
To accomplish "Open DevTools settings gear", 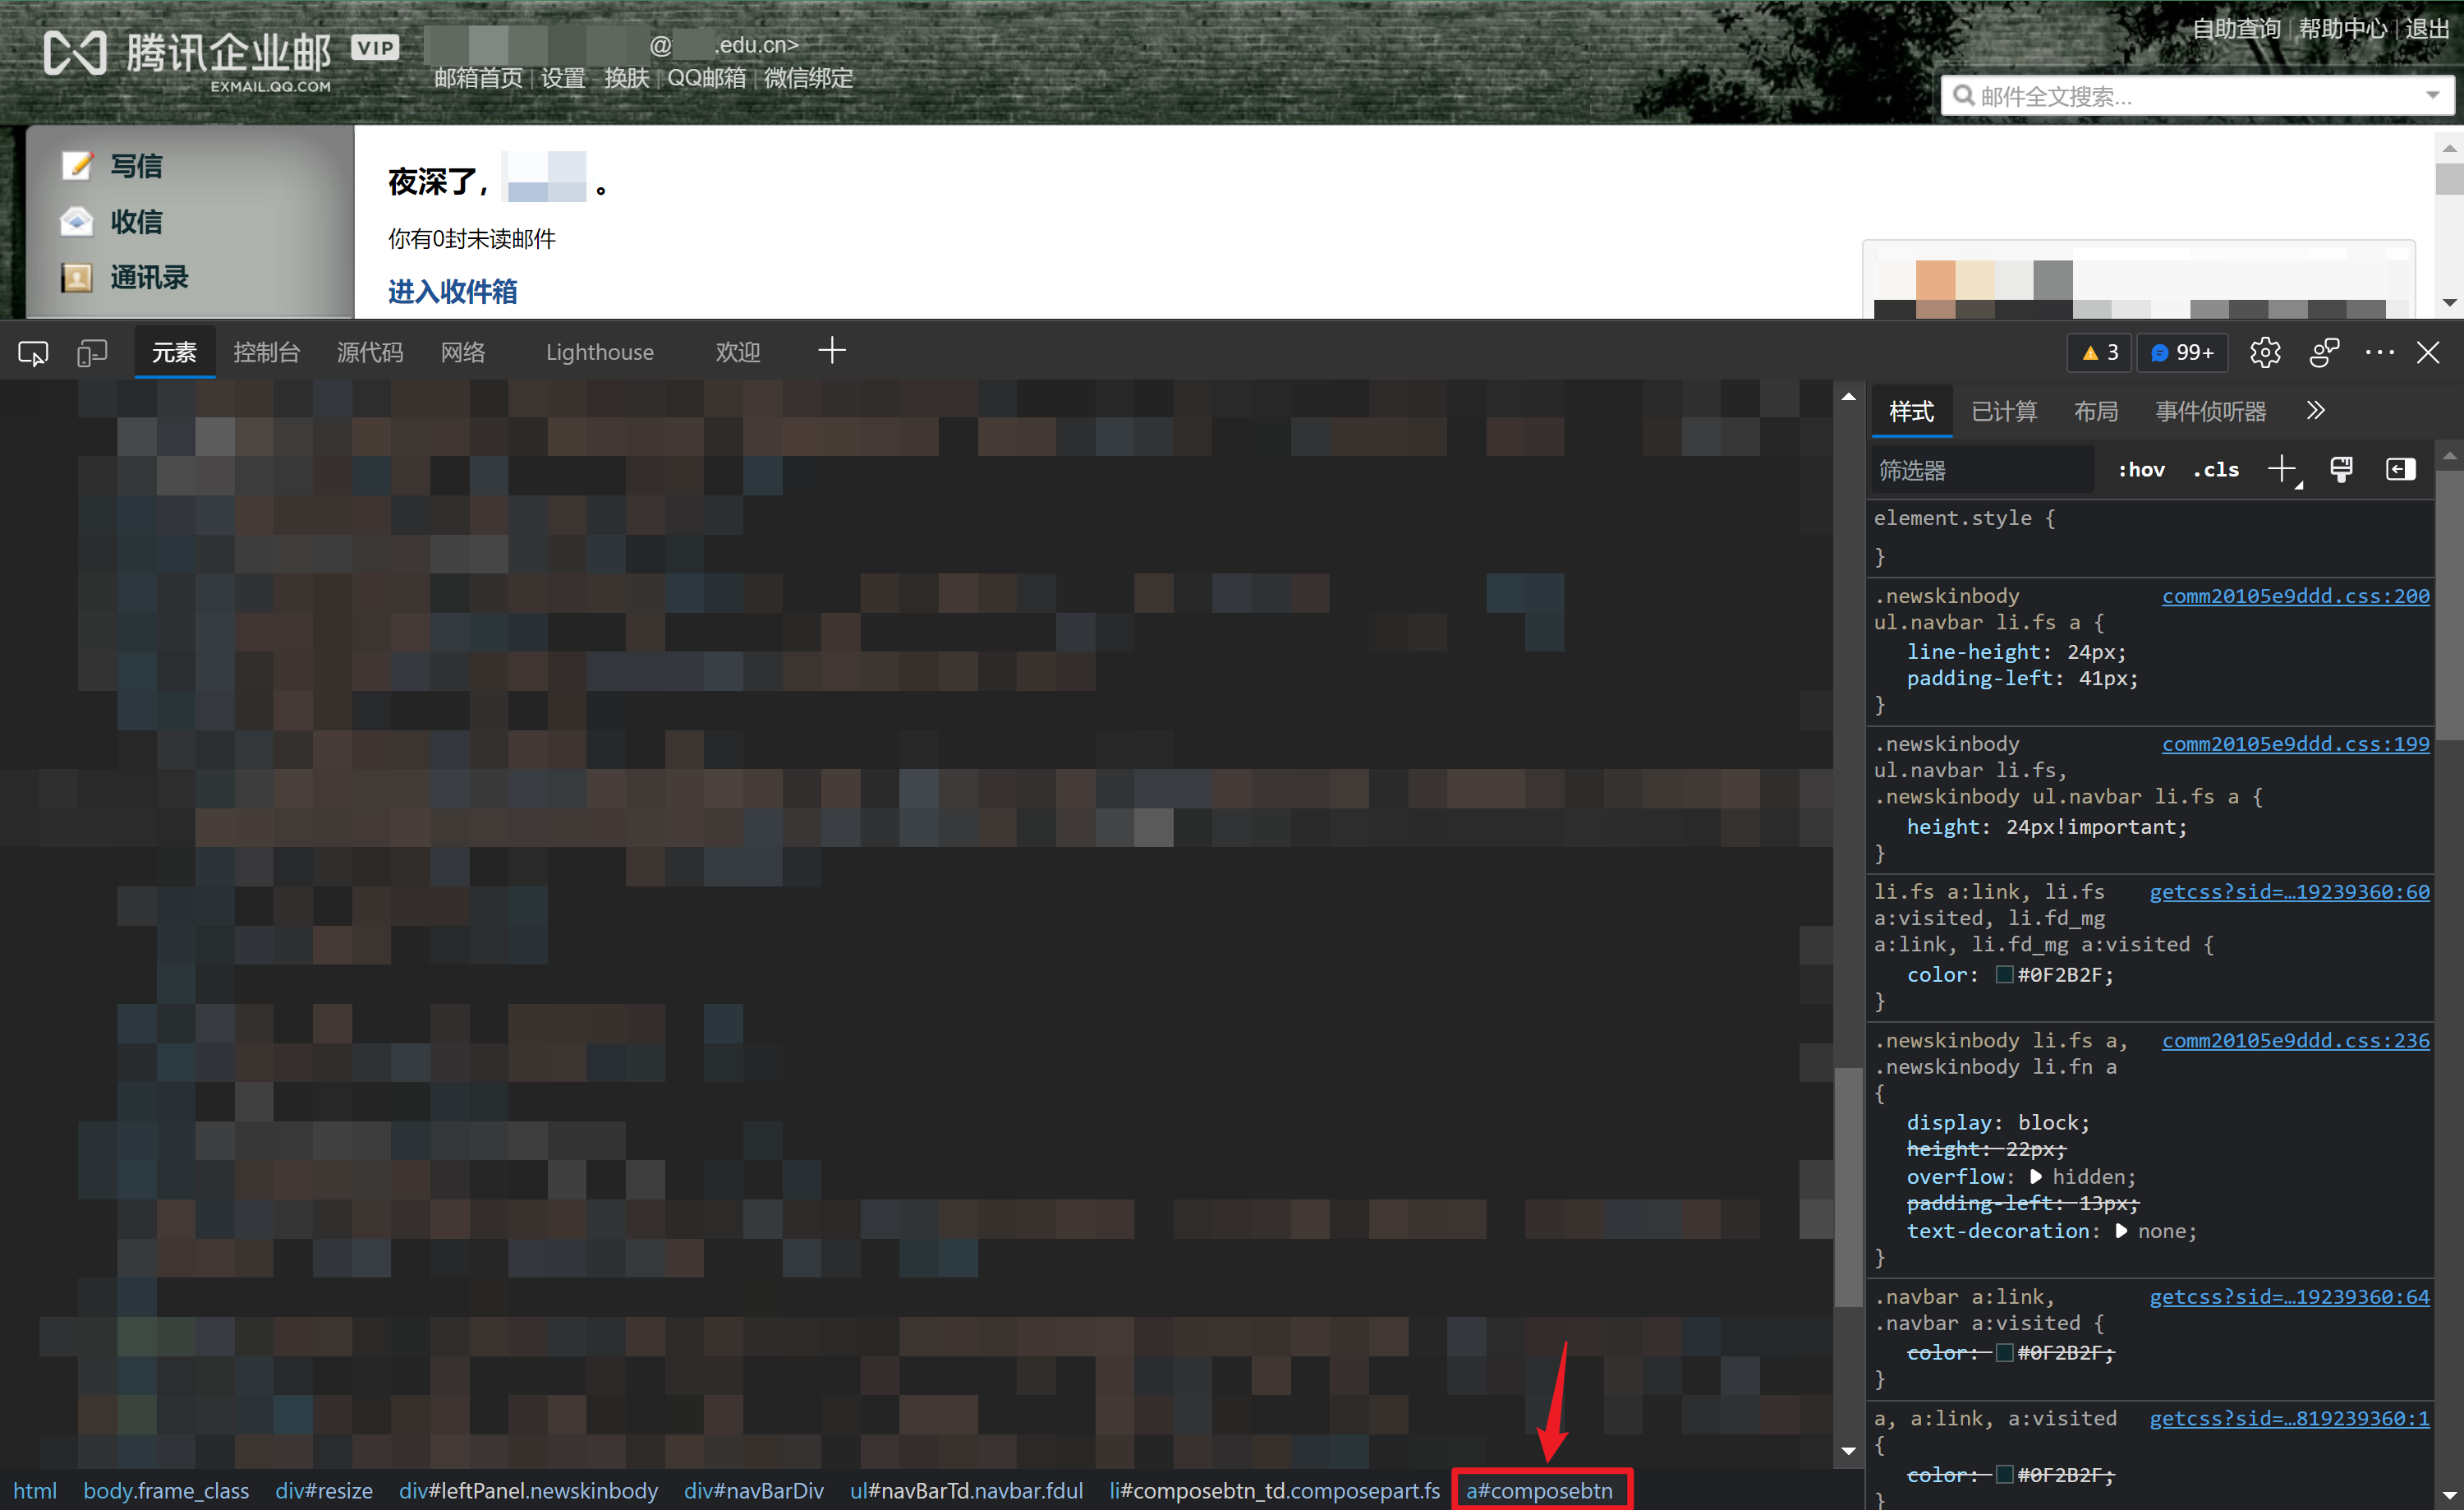I will coord(2265,353).
